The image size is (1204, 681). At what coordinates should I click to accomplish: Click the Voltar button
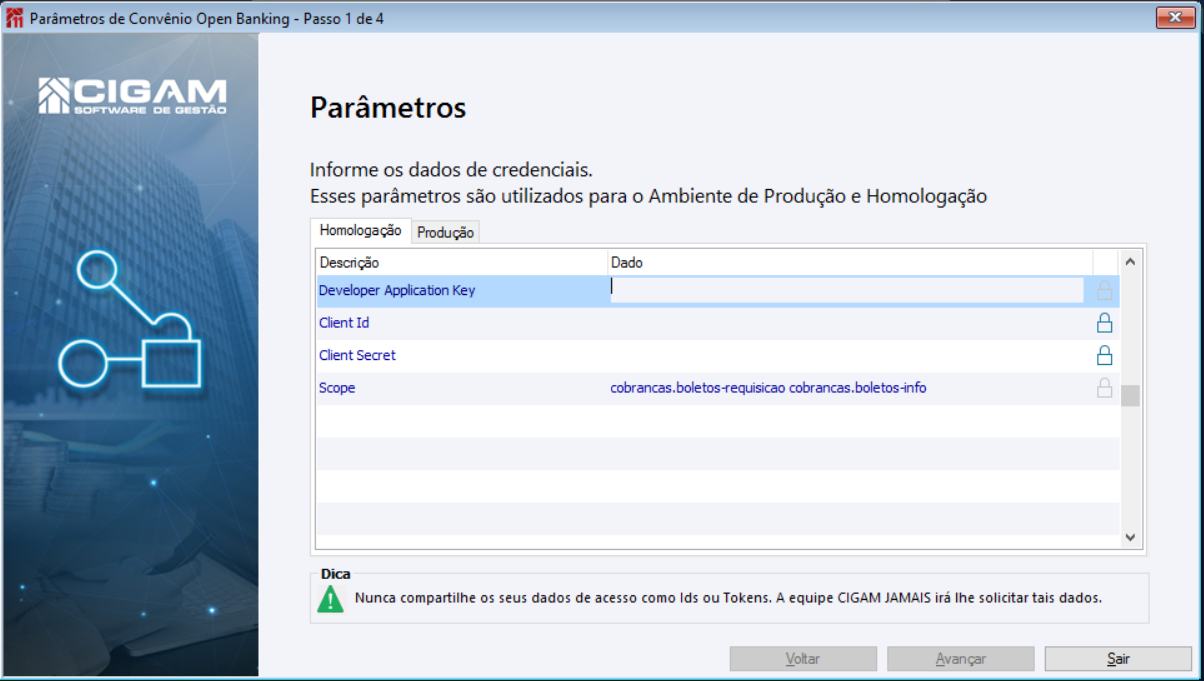pos(803,659)
